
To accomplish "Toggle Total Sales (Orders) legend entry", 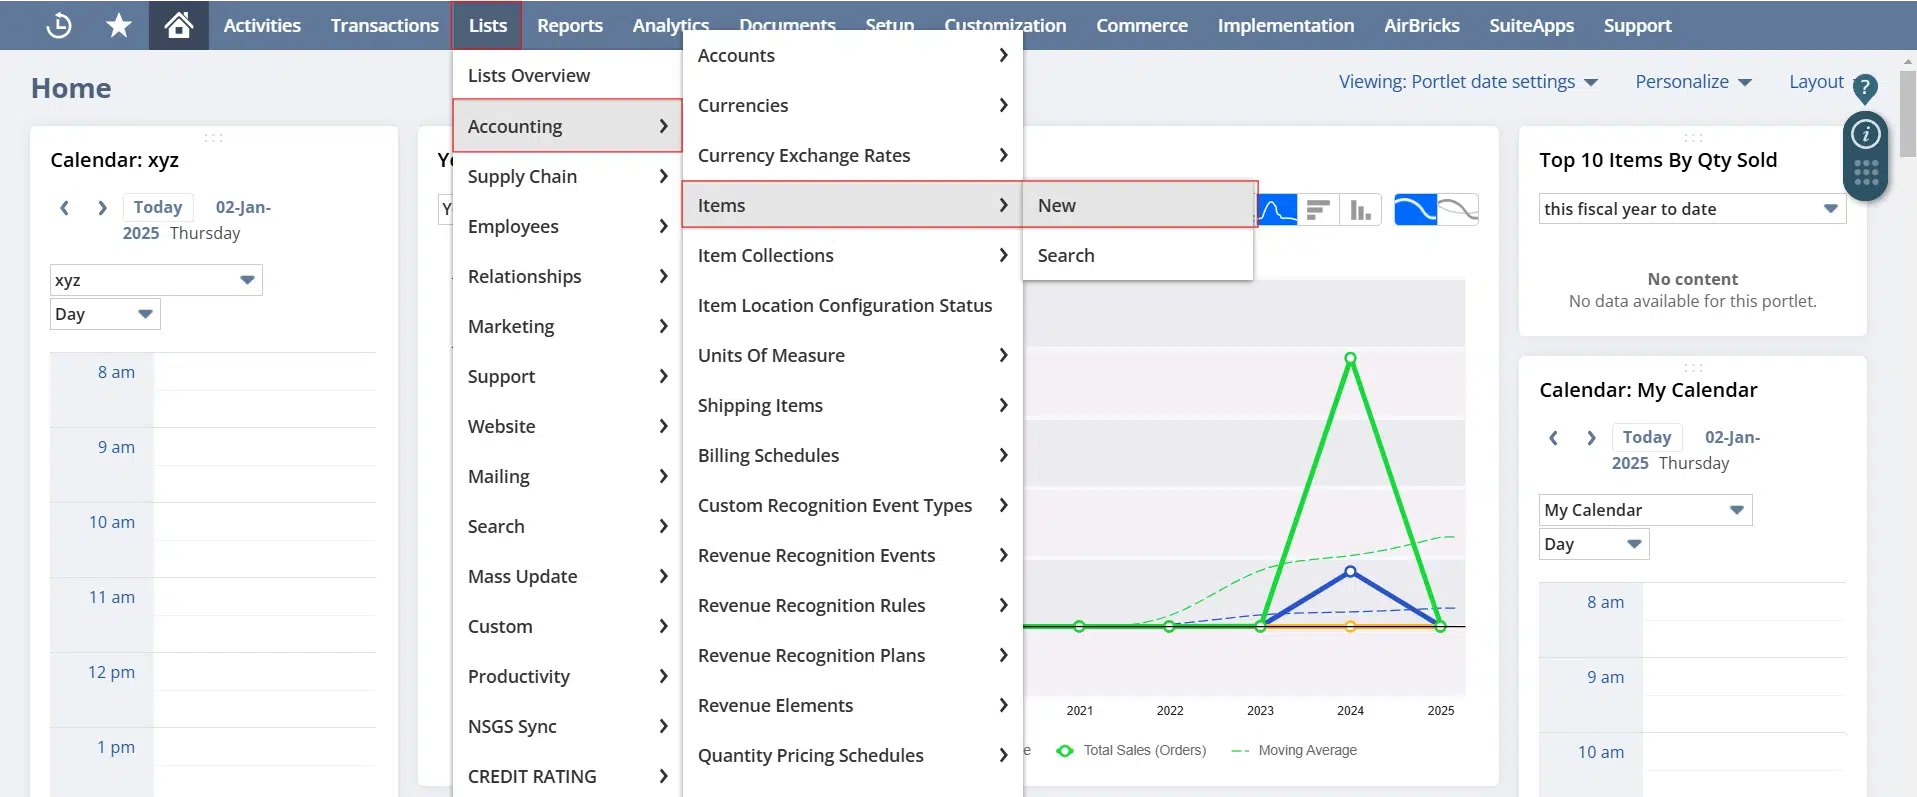I will tap(1131, 750).
